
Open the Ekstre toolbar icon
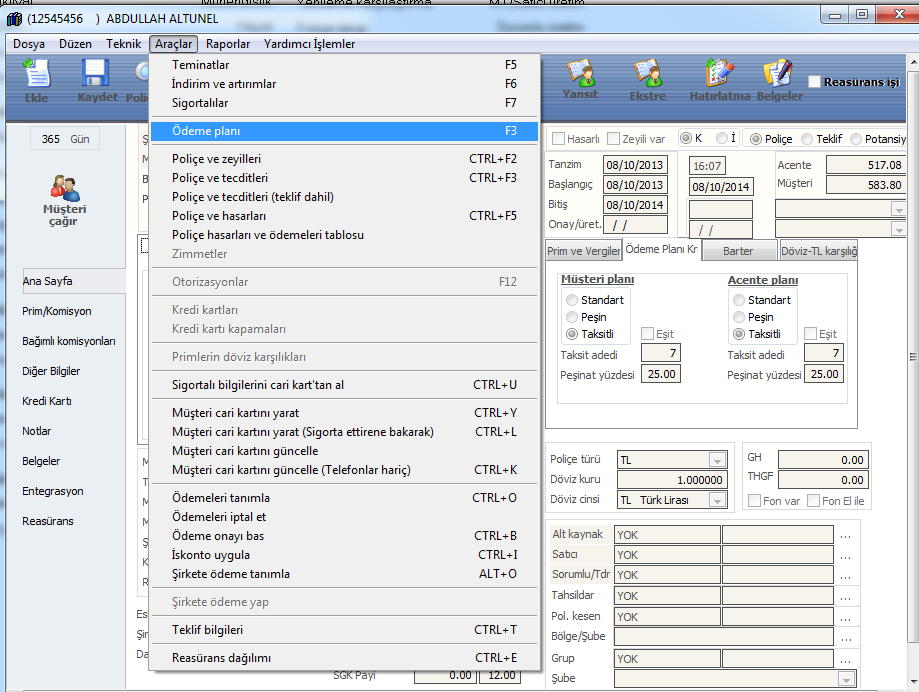tap(647, 76)
